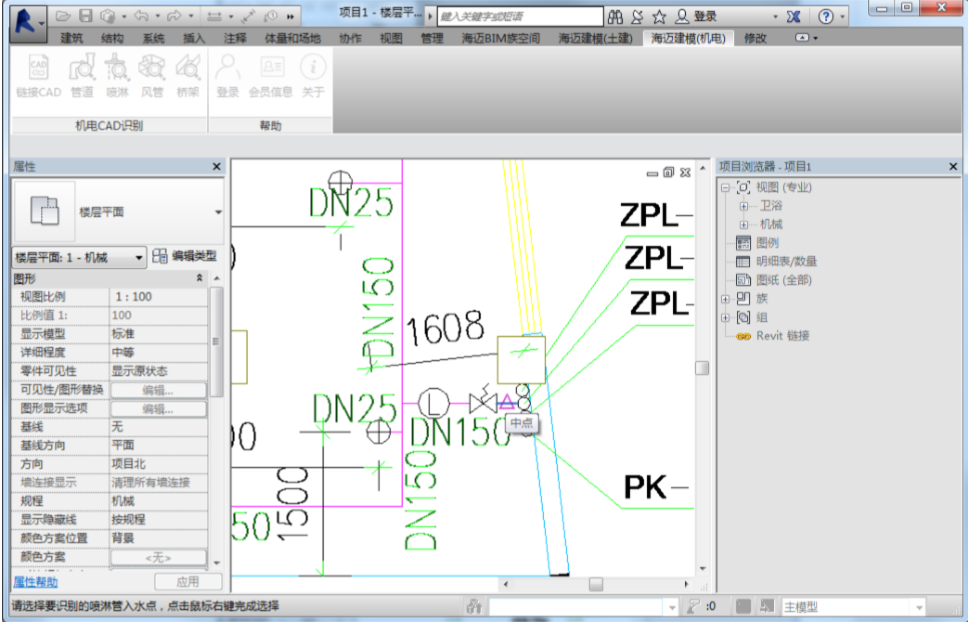Screen dimensions: 968x622
Task: Select the 管道 recognition tool
Action: pyautogui.click(x=82, y=77)
